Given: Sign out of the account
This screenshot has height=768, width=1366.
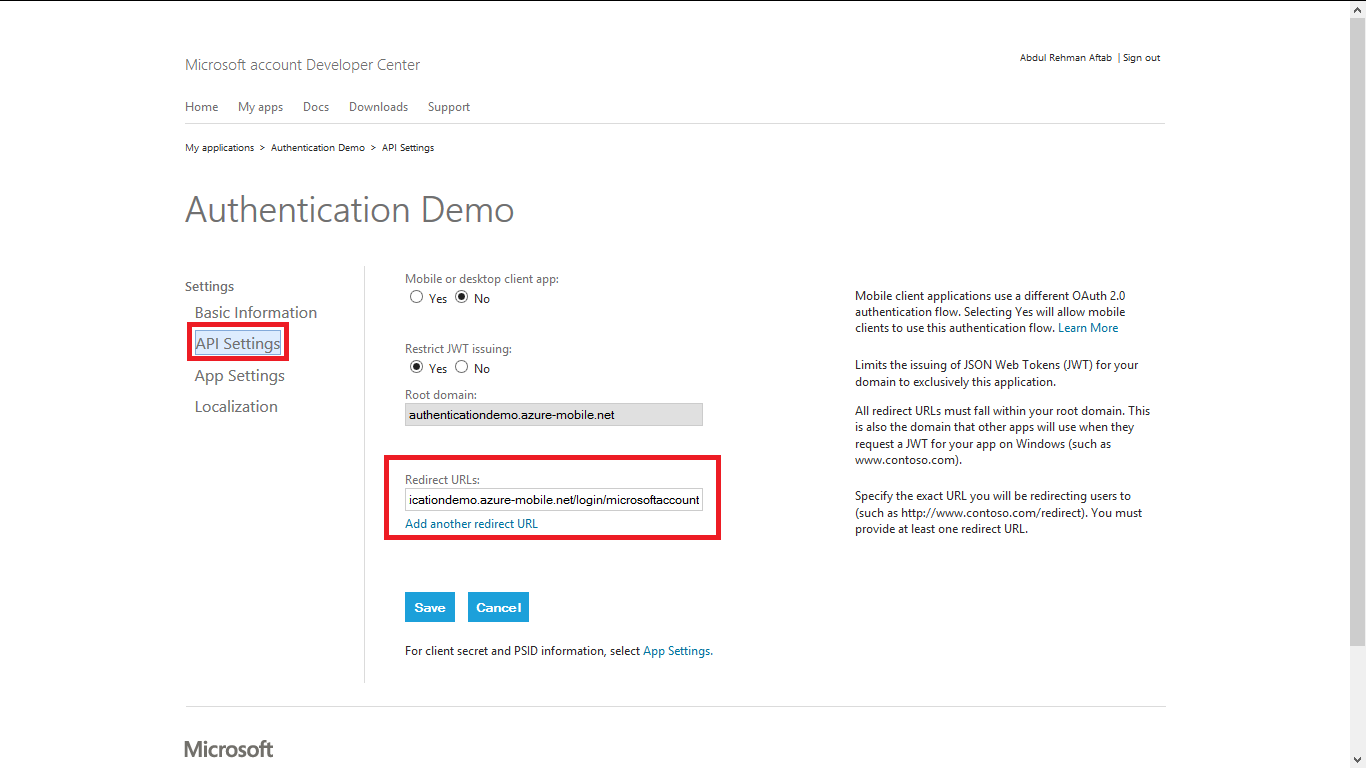Looking at the screenshot, I should pos(1141,58).
